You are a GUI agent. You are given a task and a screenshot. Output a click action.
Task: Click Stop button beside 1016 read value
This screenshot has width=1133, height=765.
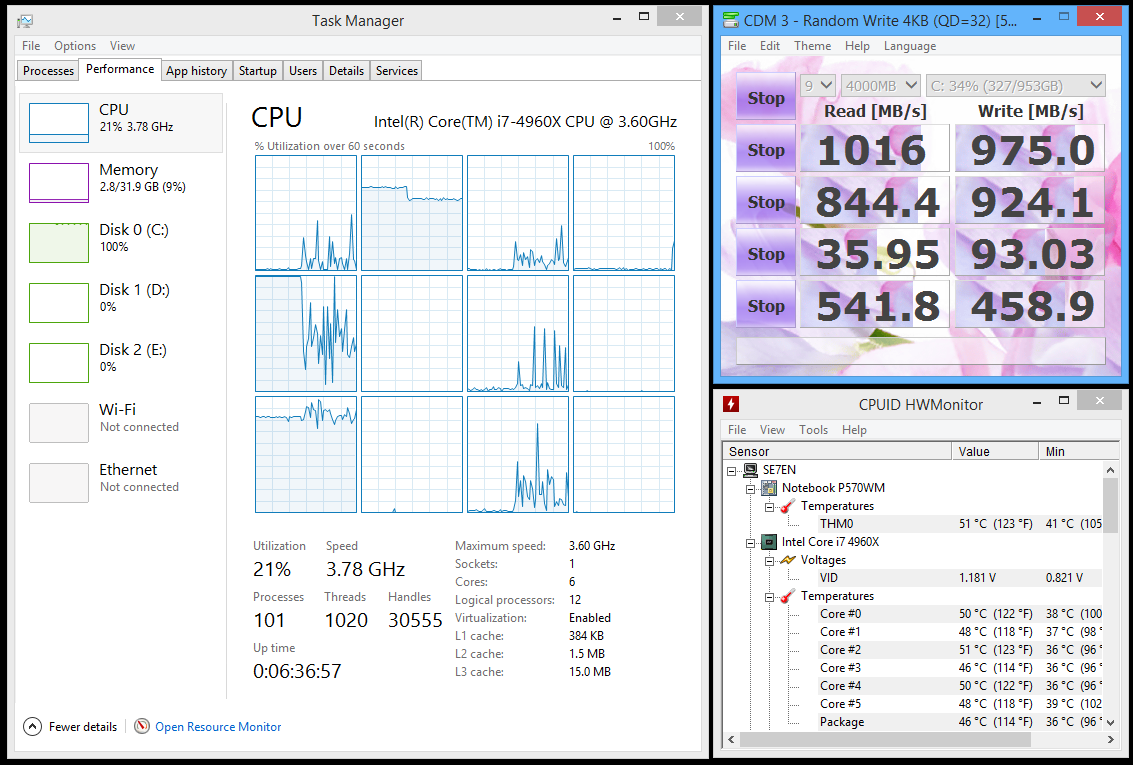point(766,150)
